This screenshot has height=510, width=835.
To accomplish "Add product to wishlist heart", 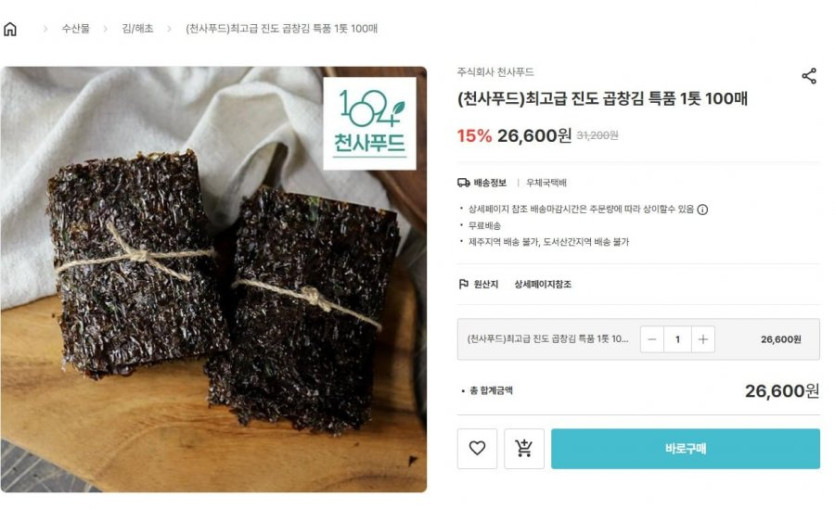I will click(x=477, y=448).
